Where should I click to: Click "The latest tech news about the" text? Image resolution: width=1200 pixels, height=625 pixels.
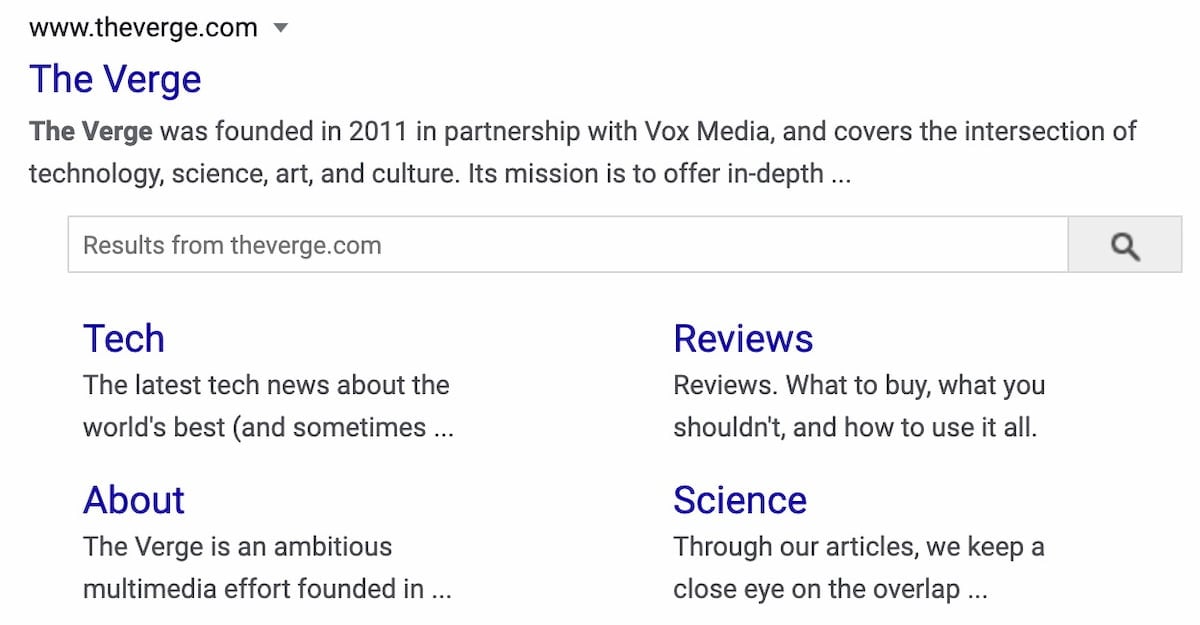(x=266, y=385)
